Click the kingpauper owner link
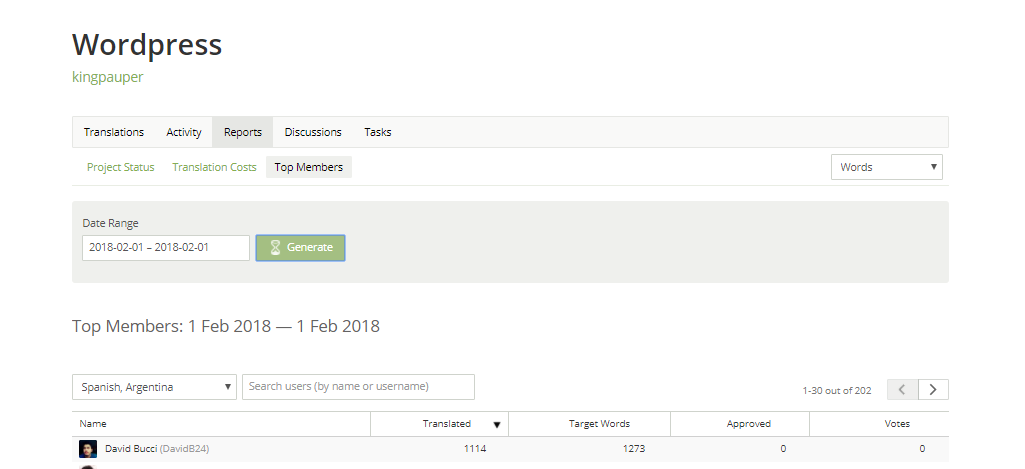1025x469 pixels. (108, 77)
